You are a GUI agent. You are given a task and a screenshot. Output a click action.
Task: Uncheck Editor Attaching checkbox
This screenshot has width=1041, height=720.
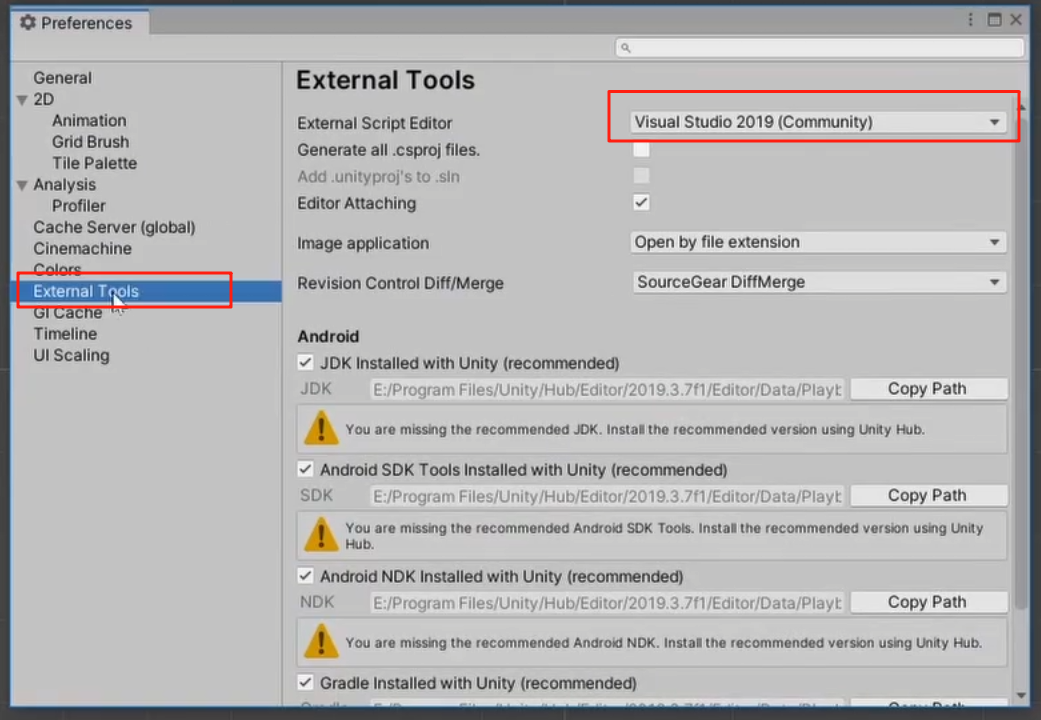coord(641,203)
